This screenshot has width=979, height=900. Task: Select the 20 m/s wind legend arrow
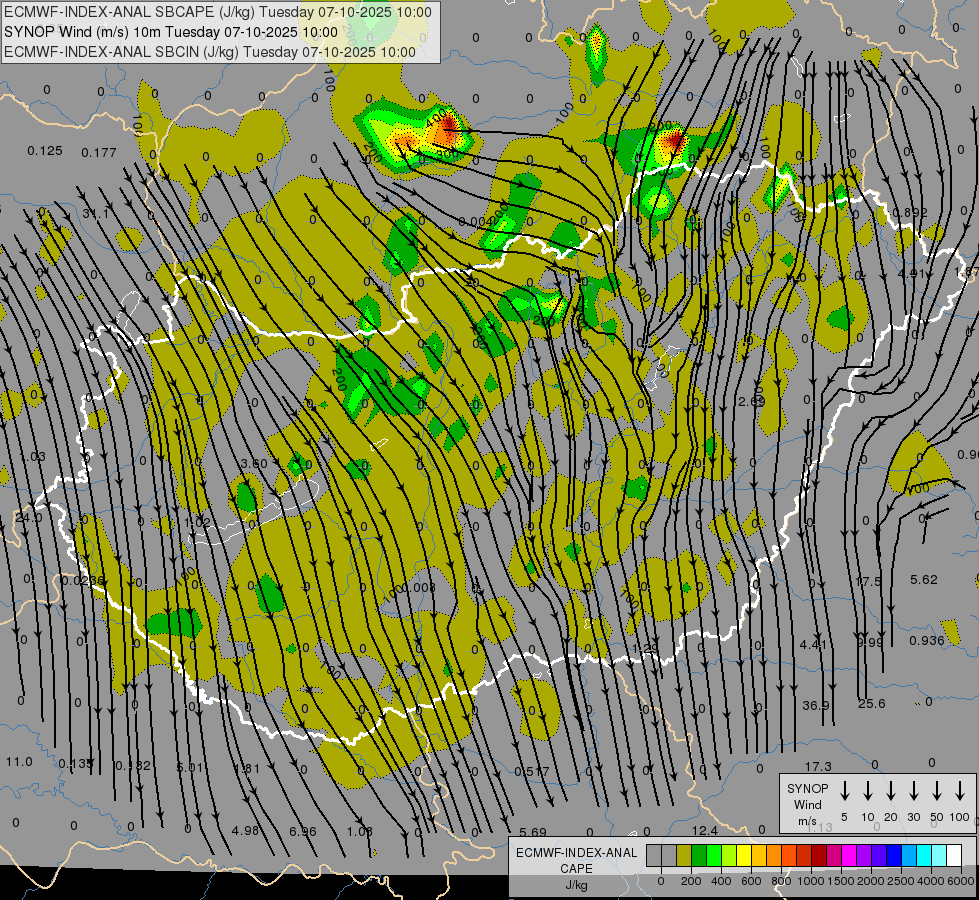(891, 791)
